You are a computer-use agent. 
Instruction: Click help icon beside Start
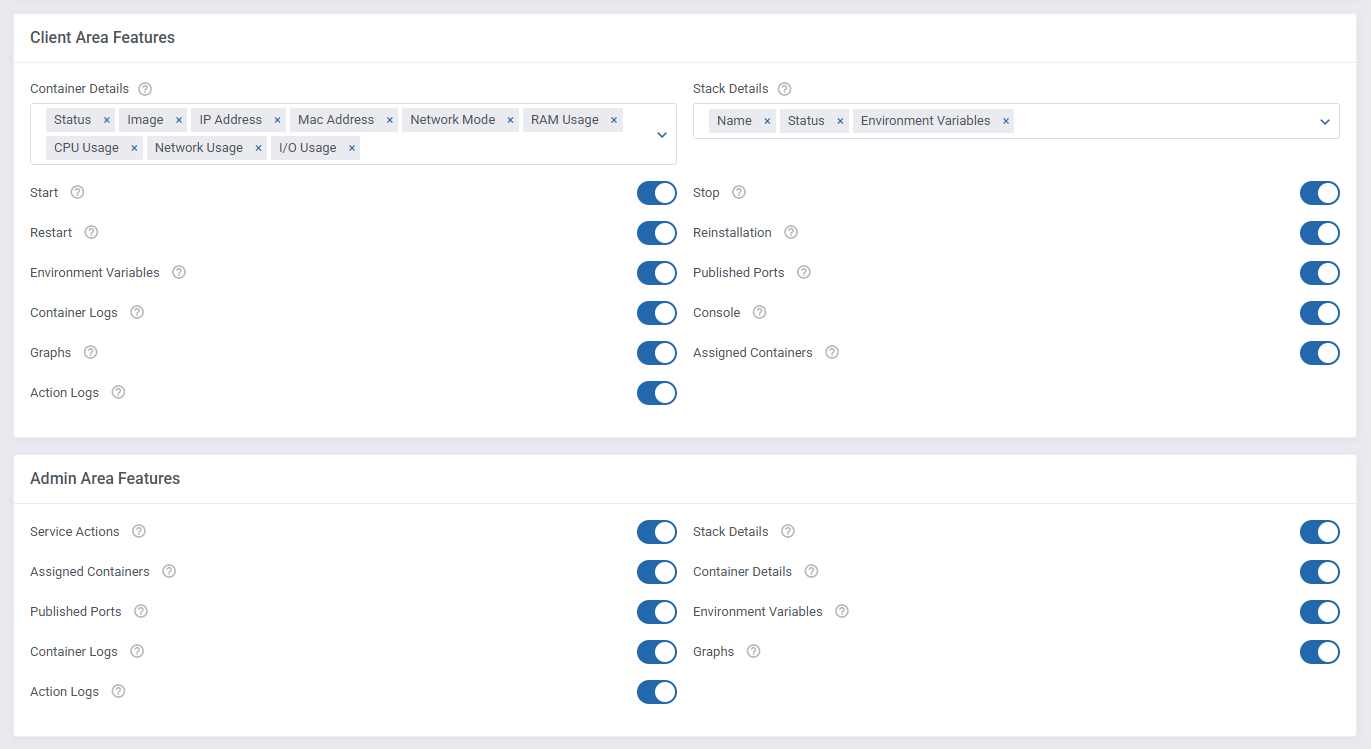77,192
